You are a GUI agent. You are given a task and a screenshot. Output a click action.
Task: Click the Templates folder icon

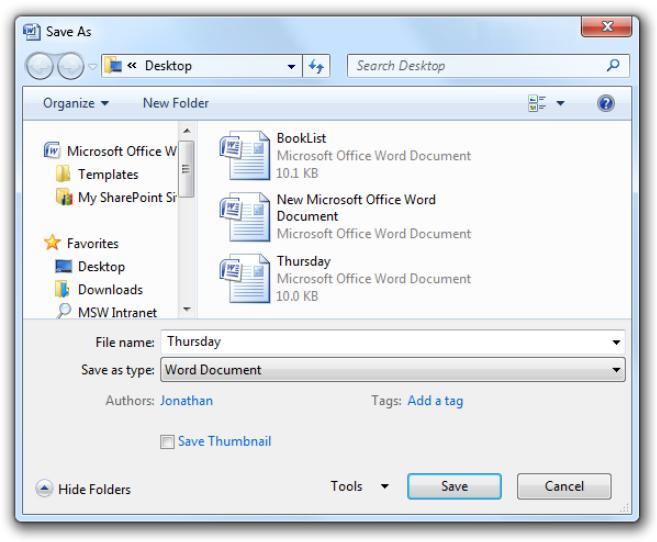[x=63, y=174]
